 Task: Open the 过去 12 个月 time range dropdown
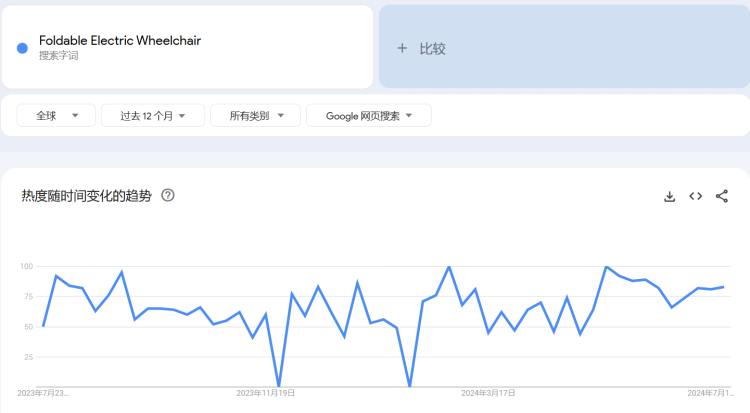(153, 116)
